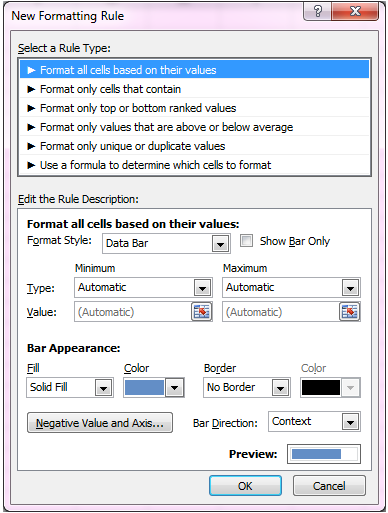
Task: Enable the Show Bar Only checkbox
Action: [247, 241]
